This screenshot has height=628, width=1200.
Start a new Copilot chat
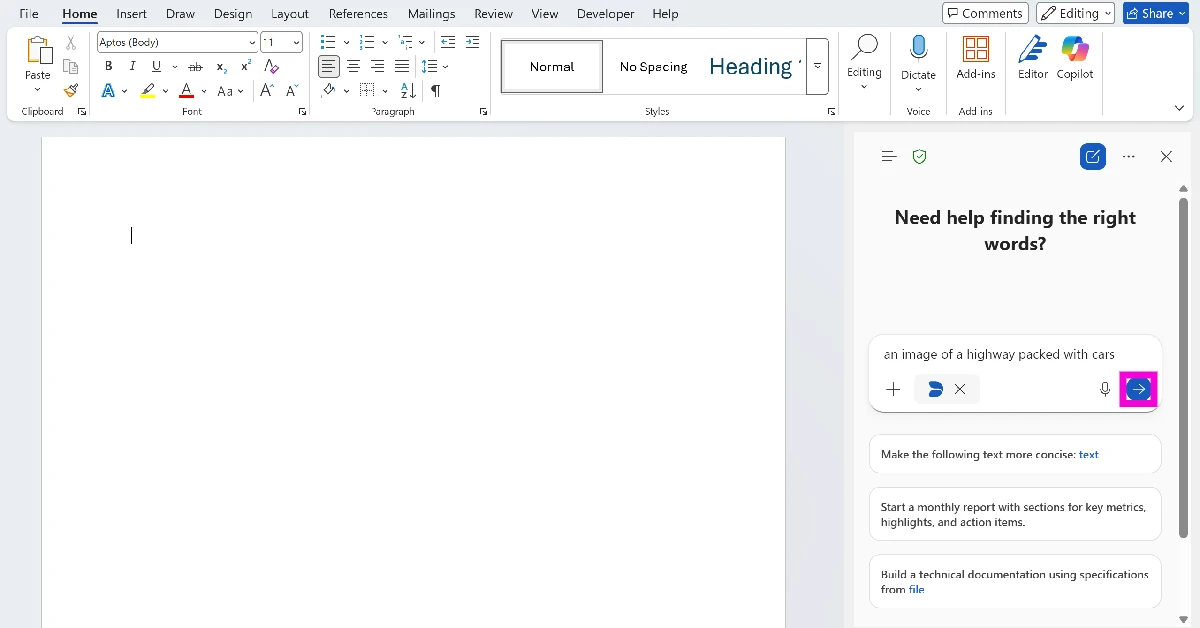[x=1093, y=157]
